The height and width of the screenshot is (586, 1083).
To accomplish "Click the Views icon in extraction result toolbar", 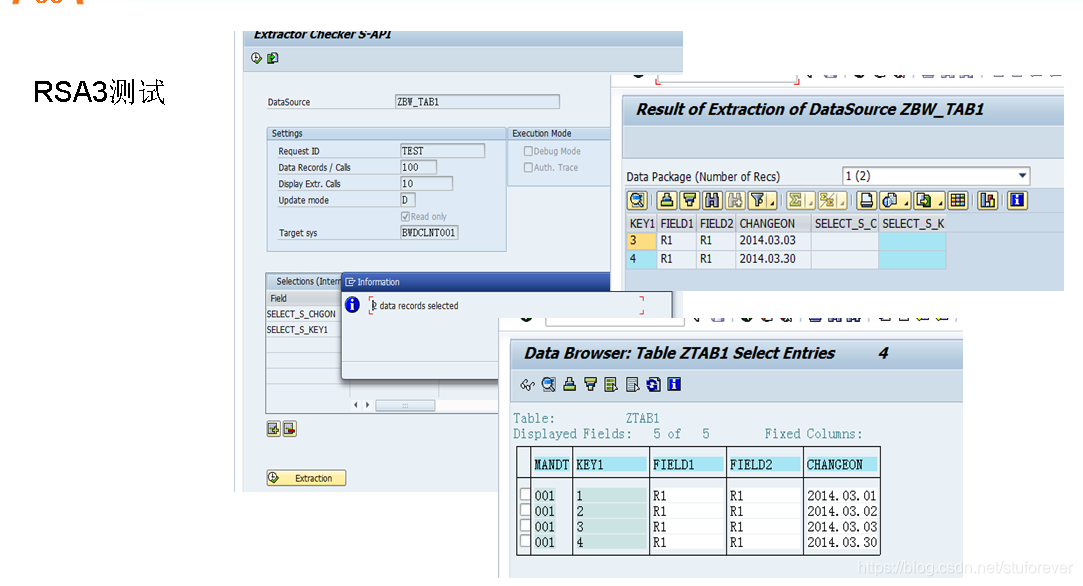I will [890, 200].
